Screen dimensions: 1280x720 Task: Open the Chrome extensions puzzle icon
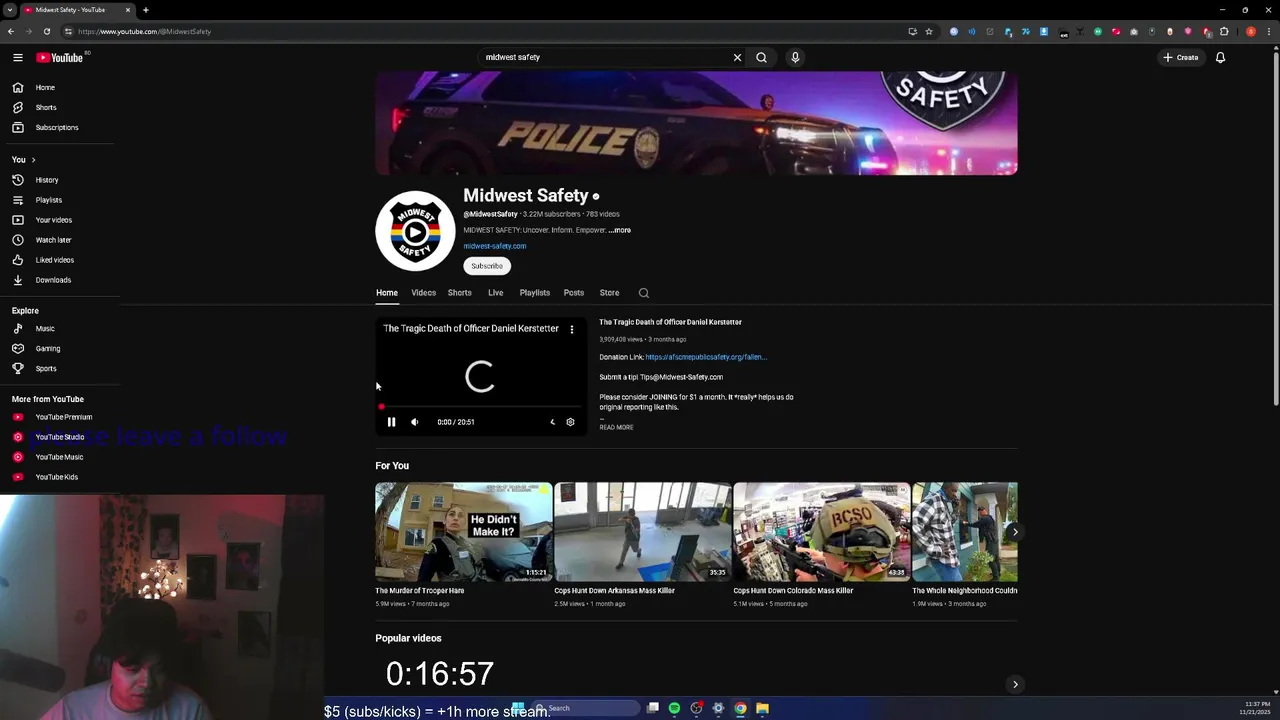pos(1223,31)
